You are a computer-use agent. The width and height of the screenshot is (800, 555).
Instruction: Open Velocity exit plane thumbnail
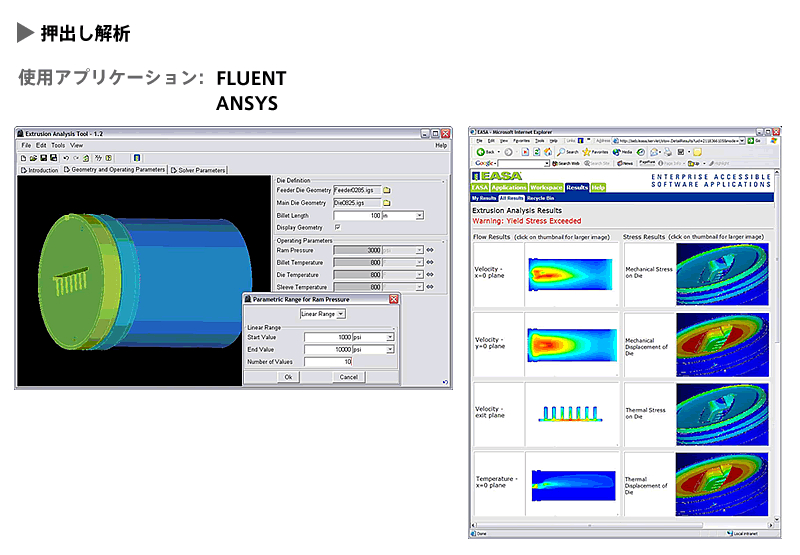point(571,414)
